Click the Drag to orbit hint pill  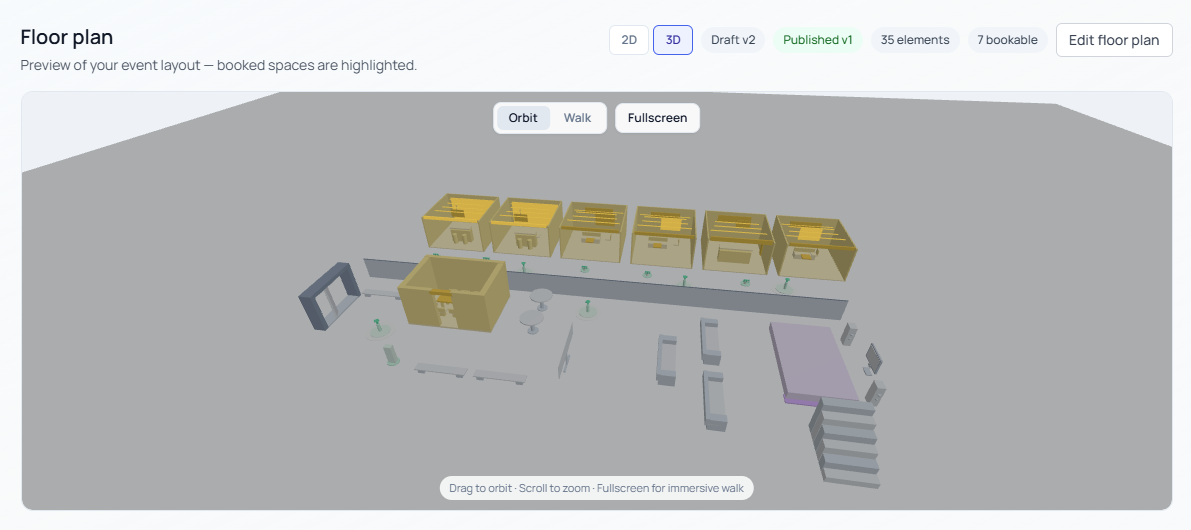pos(596,487)
